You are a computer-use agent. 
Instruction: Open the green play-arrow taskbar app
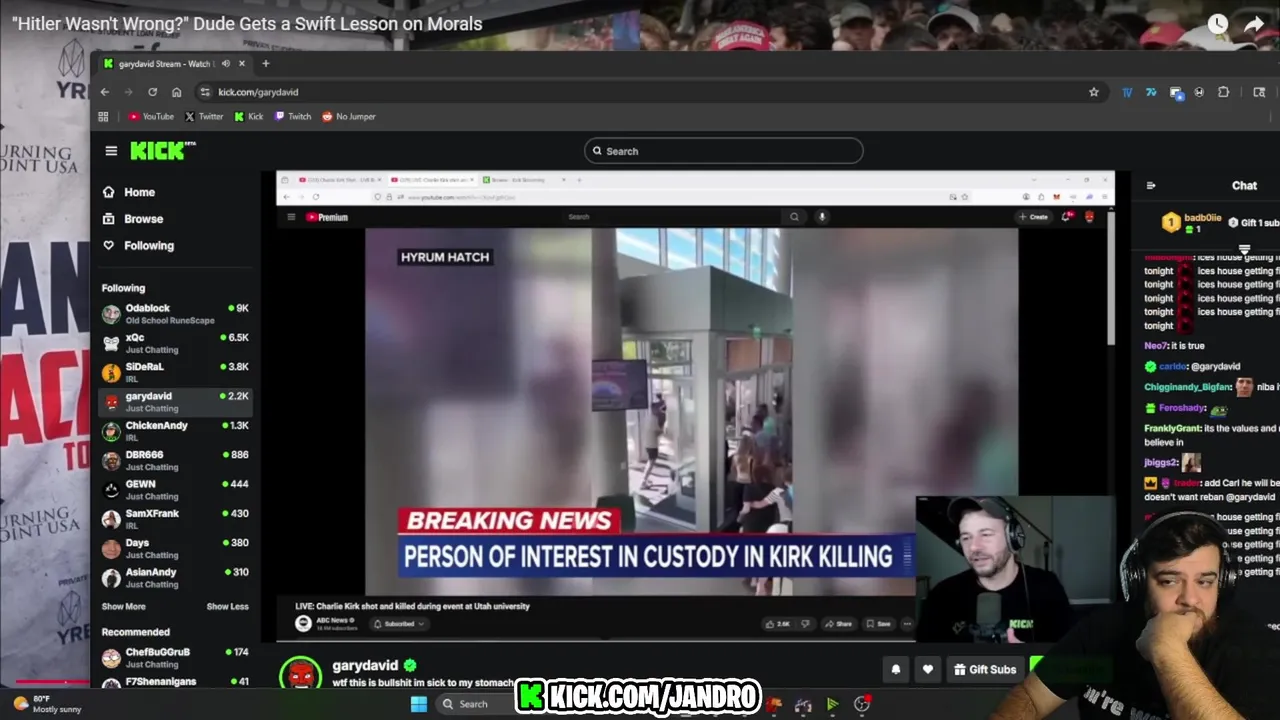pos(832,705)
